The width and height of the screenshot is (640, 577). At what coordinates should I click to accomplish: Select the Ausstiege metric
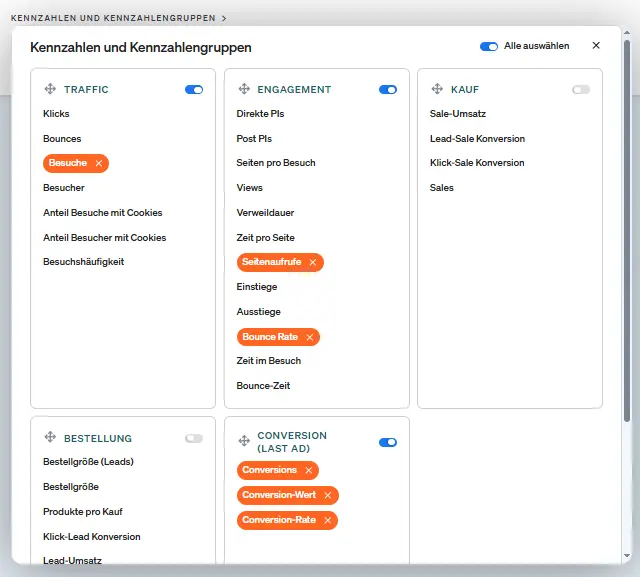[258, 312]
